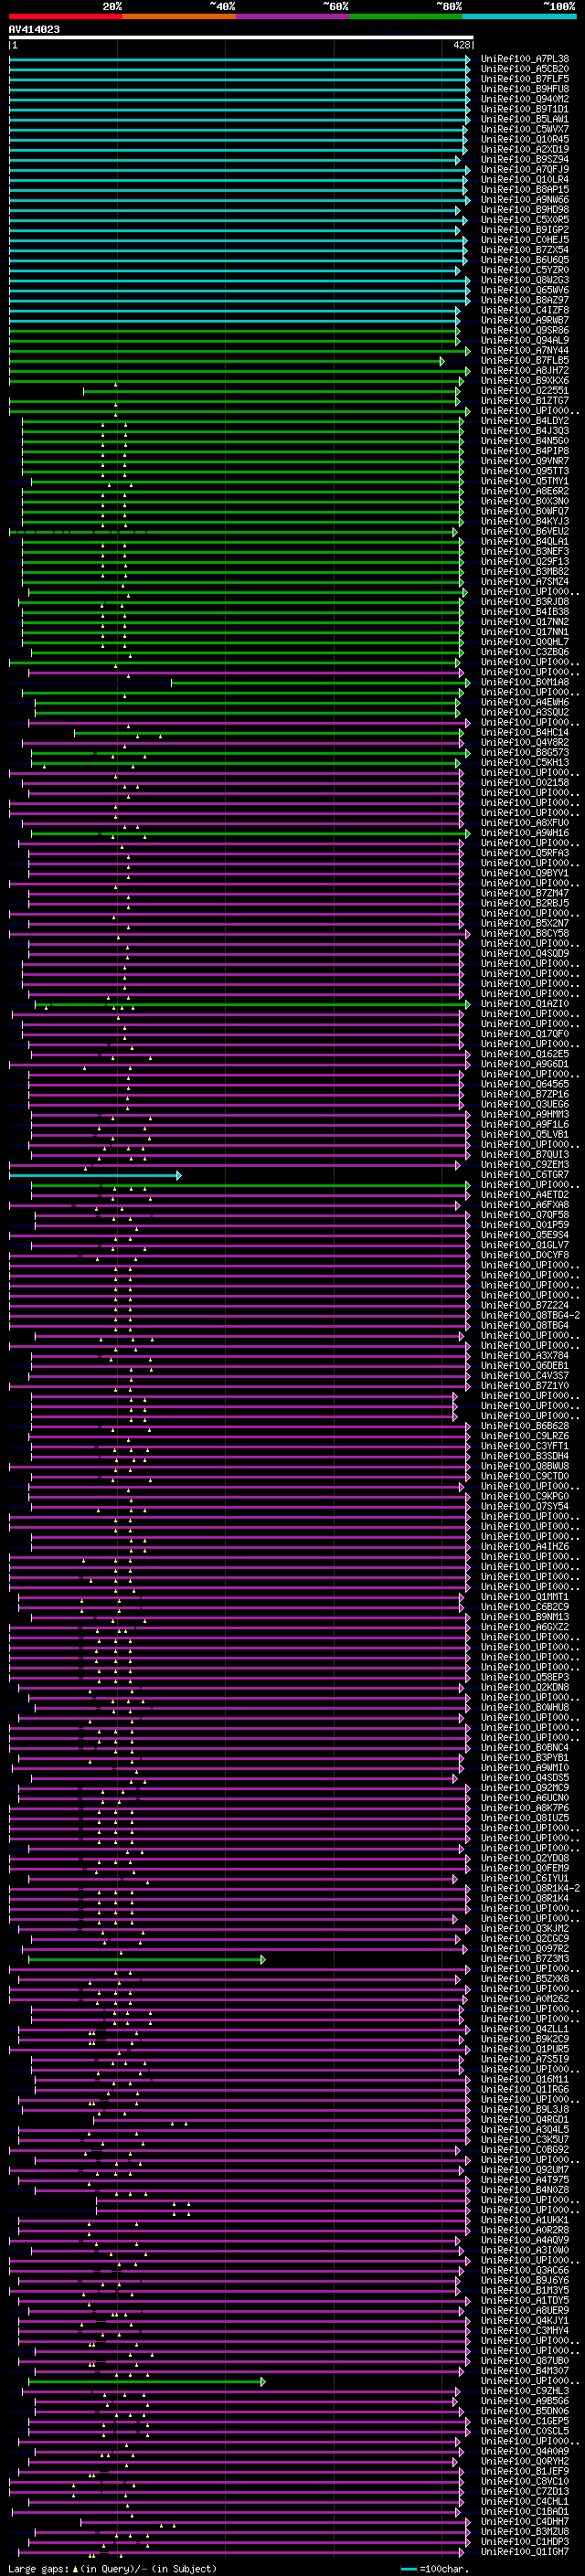Select the UniRef100_B6VEU2 label
The height and width of the screenshot is (2576, 585).
525,531
